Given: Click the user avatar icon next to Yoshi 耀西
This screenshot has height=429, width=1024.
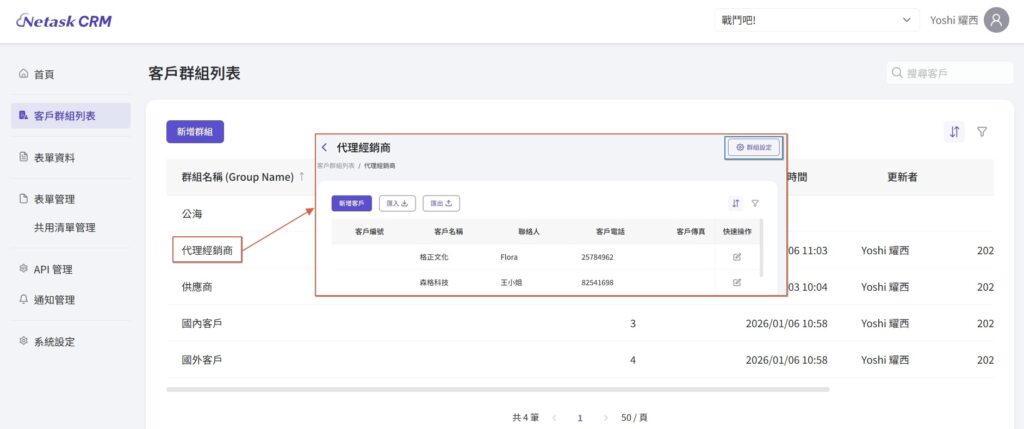Looking at the screenshot, I should [x=996, y=20].
